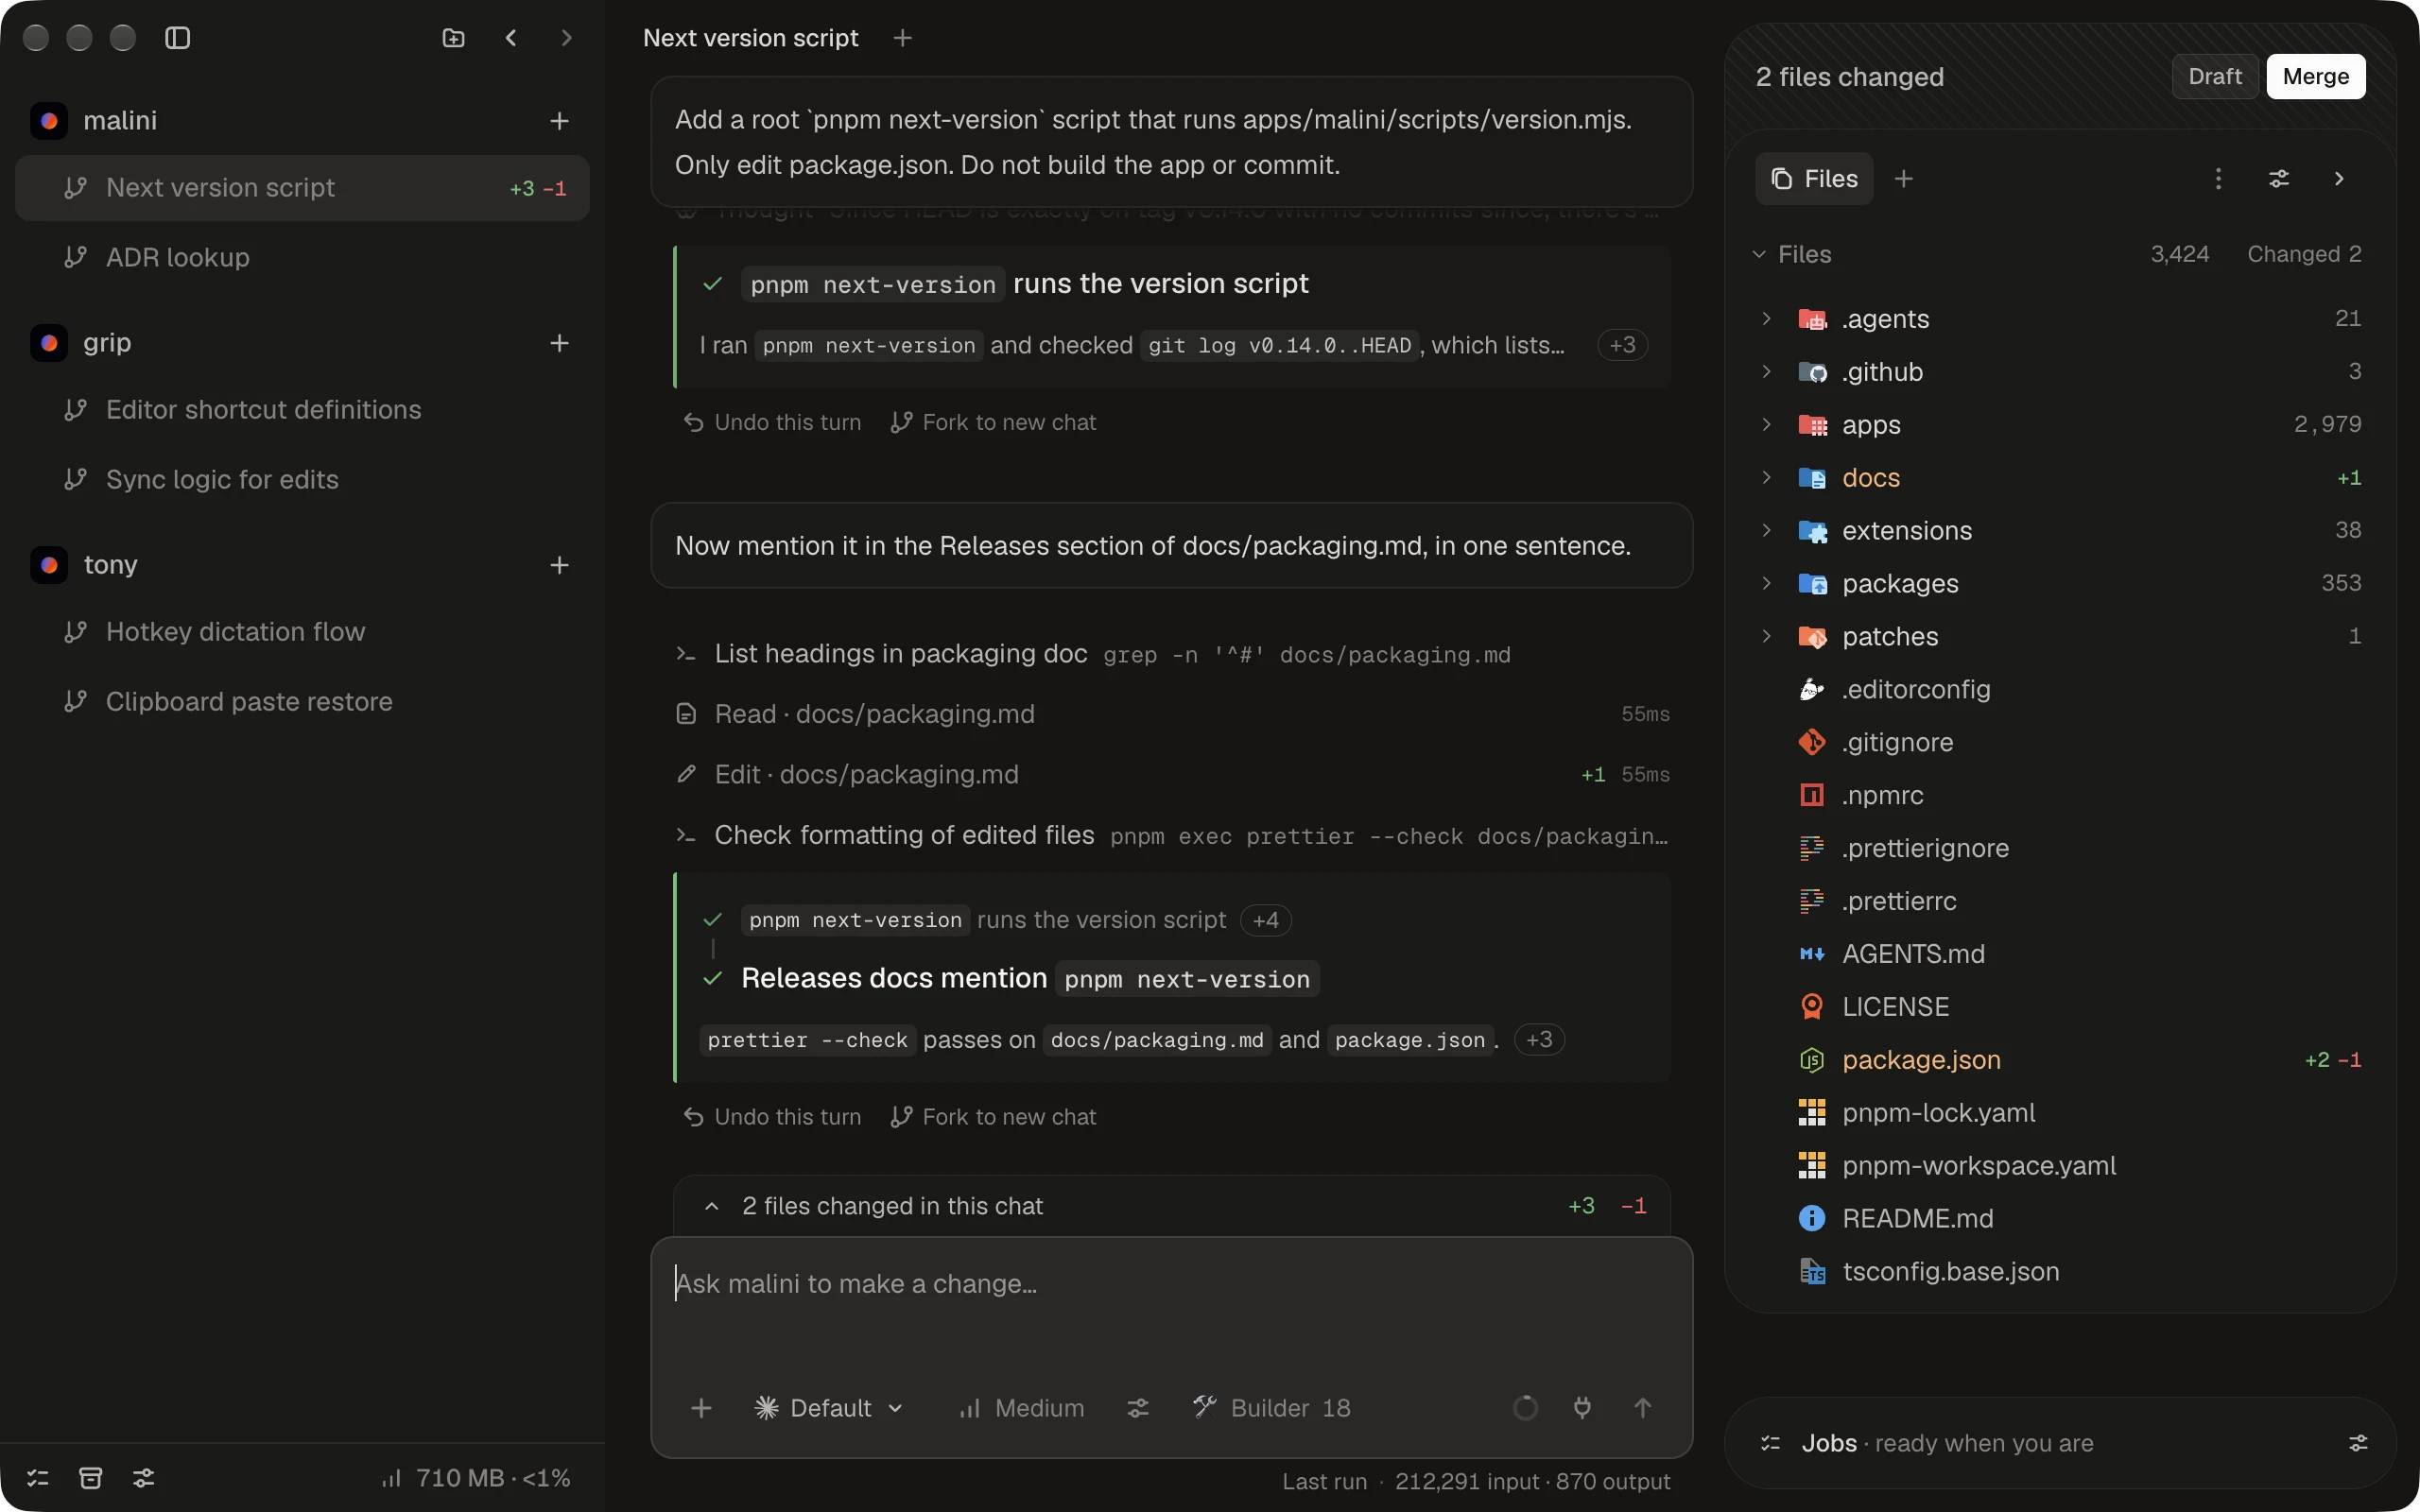The image size is (2420, 1512).
Task: Open the Default model dropdown
Action: point(829,1408)
